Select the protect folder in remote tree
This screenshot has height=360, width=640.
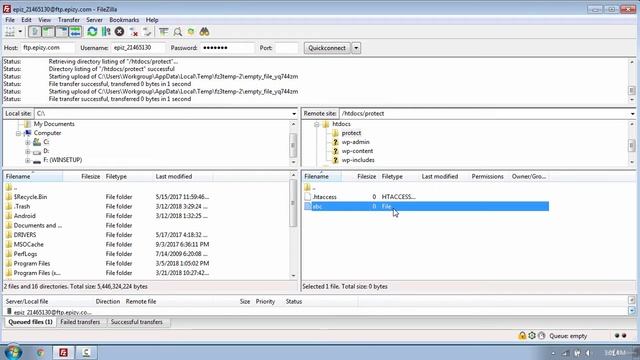(x=351, y=133)
